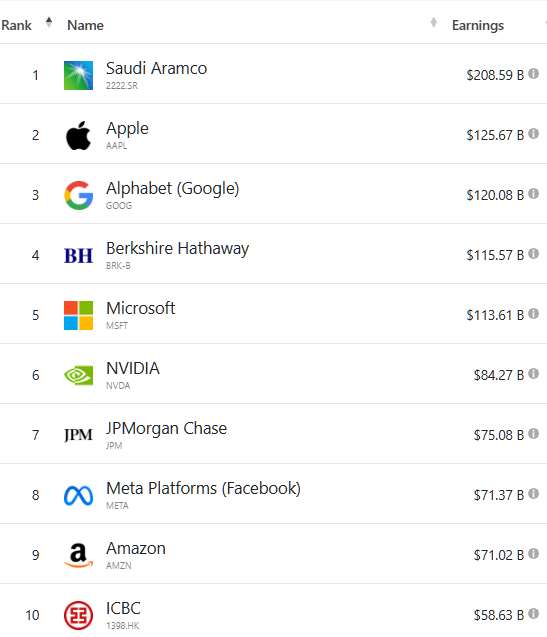547x637 pixels.
Task: Click info icon beside $208.59 B earnings
Action: pos(534,74)
